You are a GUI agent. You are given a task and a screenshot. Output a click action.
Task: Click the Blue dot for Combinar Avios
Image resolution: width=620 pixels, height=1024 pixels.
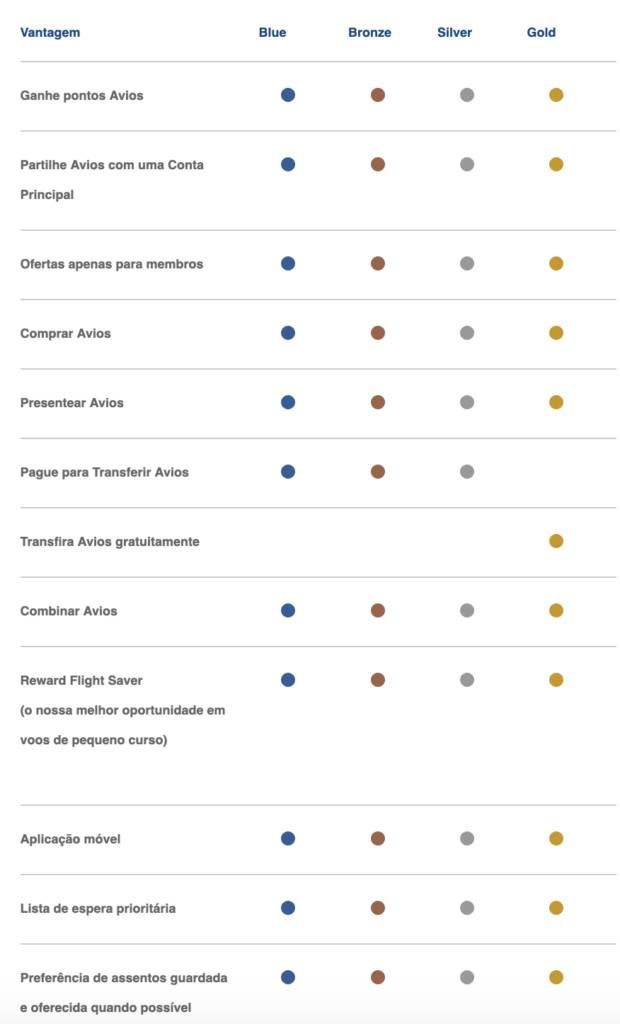point(288,611)
